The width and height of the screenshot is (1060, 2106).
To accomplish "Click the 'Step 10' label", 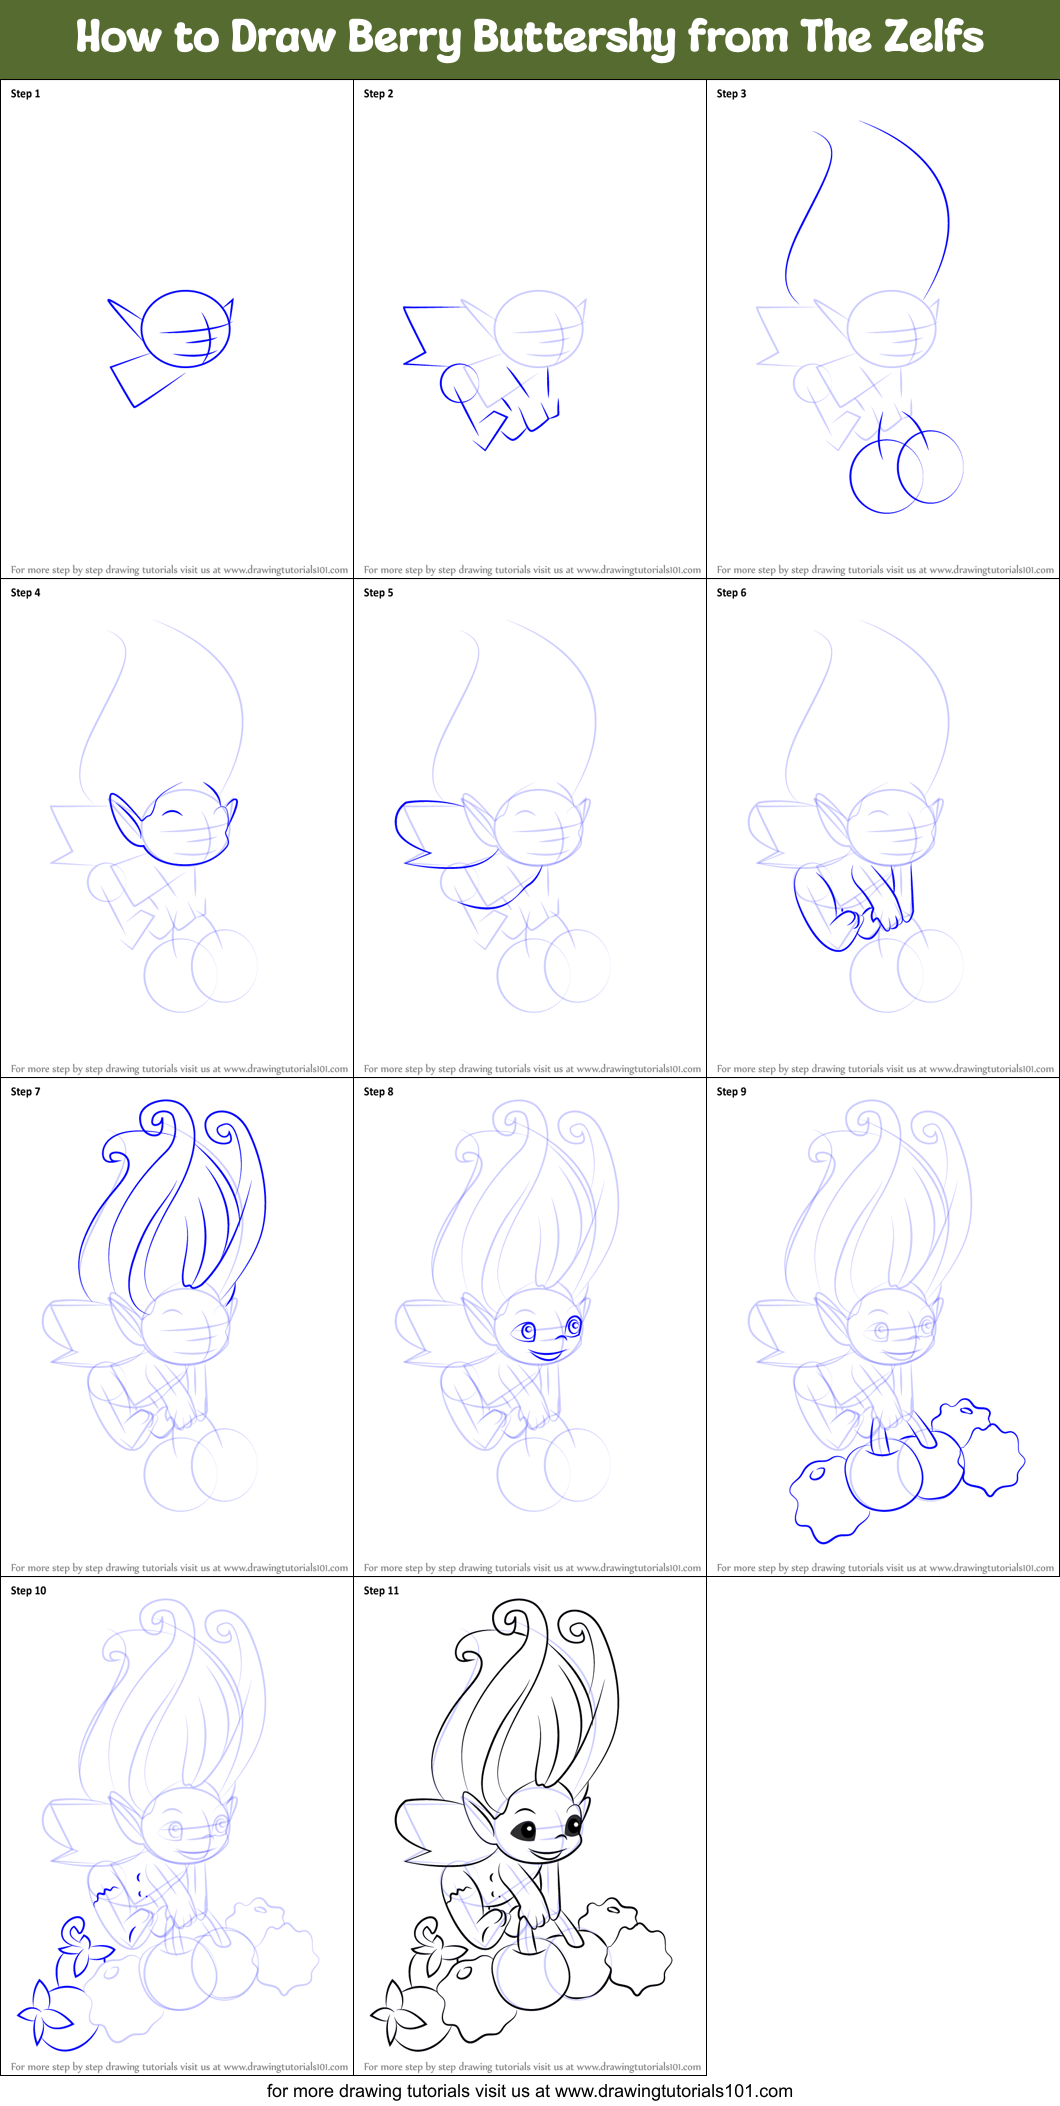I will (x=29, y=1591).
